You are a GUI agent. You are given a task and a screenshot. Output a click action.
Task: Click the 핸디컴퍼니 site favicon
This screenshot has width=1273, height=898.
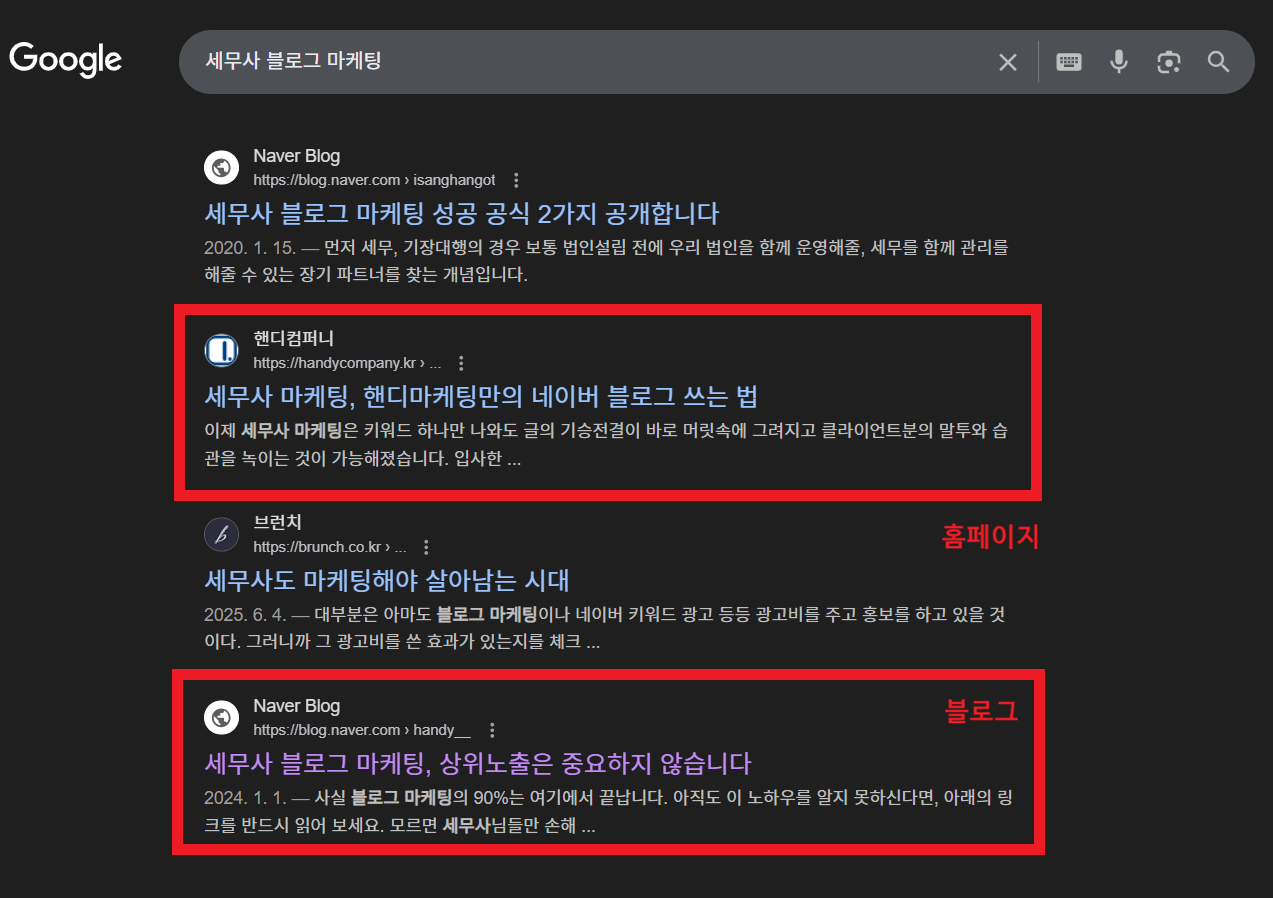pyautogui.click(x=221, y=350)
